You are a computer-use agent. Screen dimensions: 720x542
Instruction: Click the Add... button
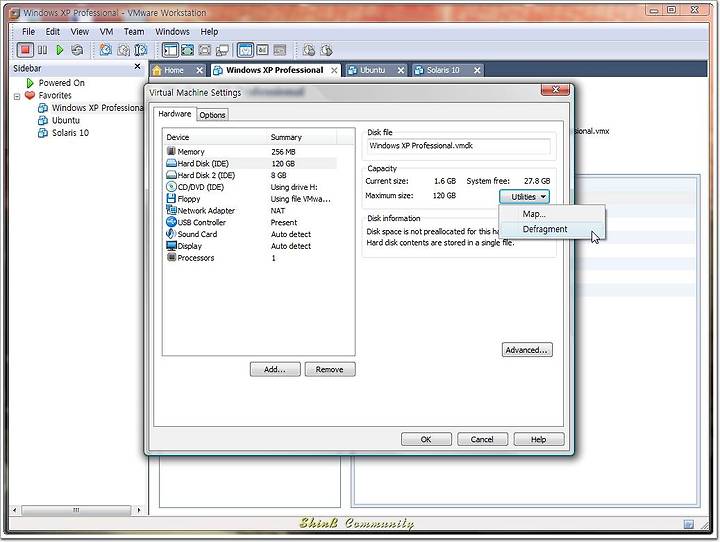(275, 369)
